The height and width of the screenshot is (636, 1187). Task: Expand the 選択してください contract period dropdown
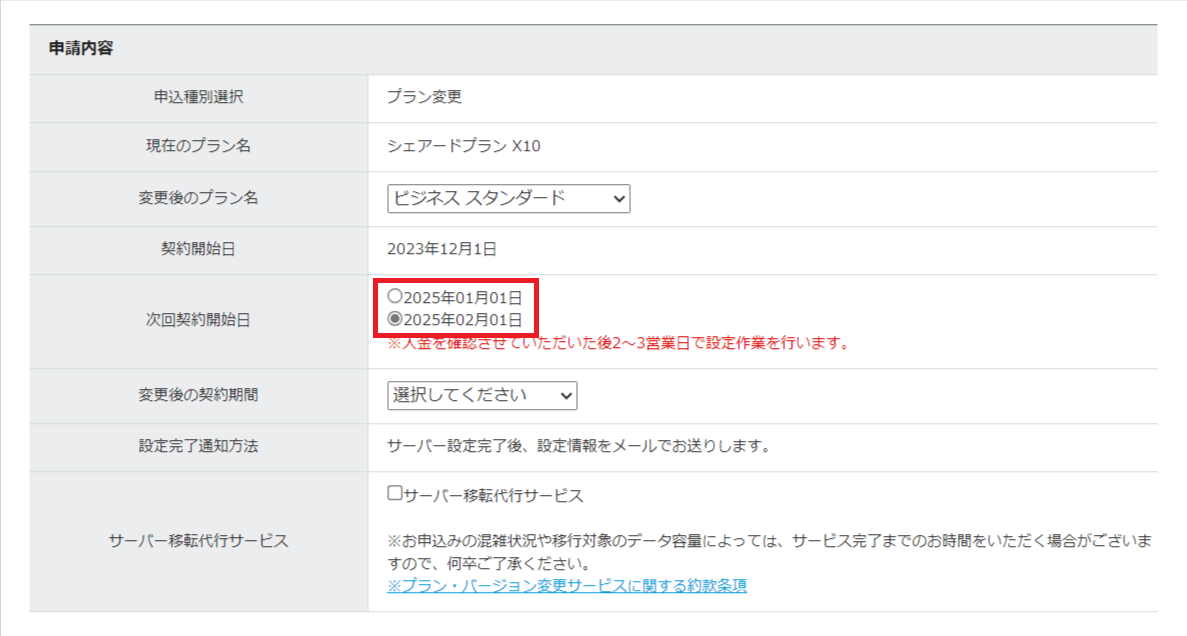point(482,396)
